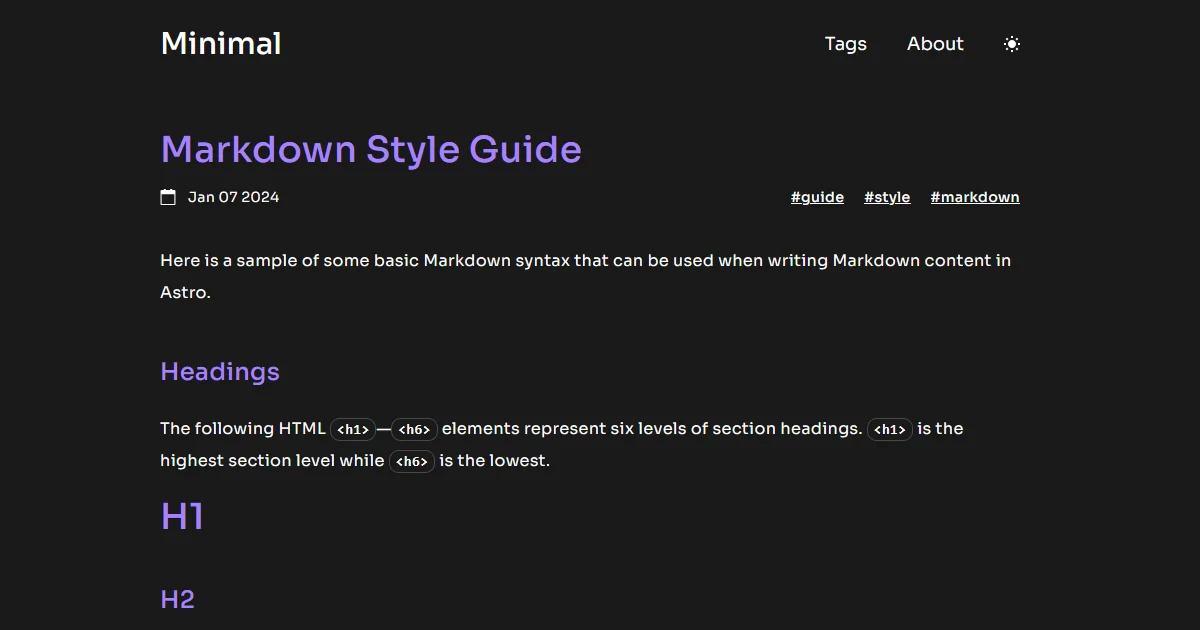Click the large H1 sample heading
Image resolution: width=1200 pixels, height=630 pixels.
pos(182,517)
